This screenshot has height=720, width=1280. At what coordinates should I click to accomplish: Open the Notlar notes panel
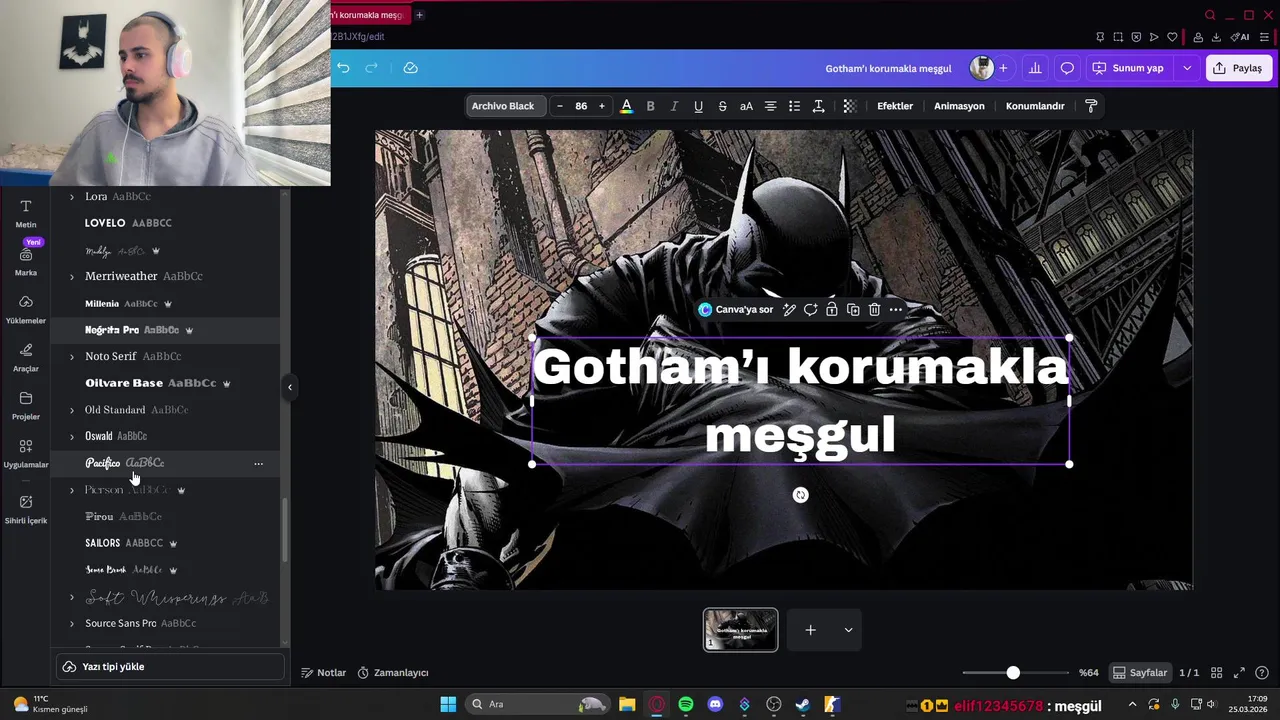pyautogui.click(x=324, y=673)
